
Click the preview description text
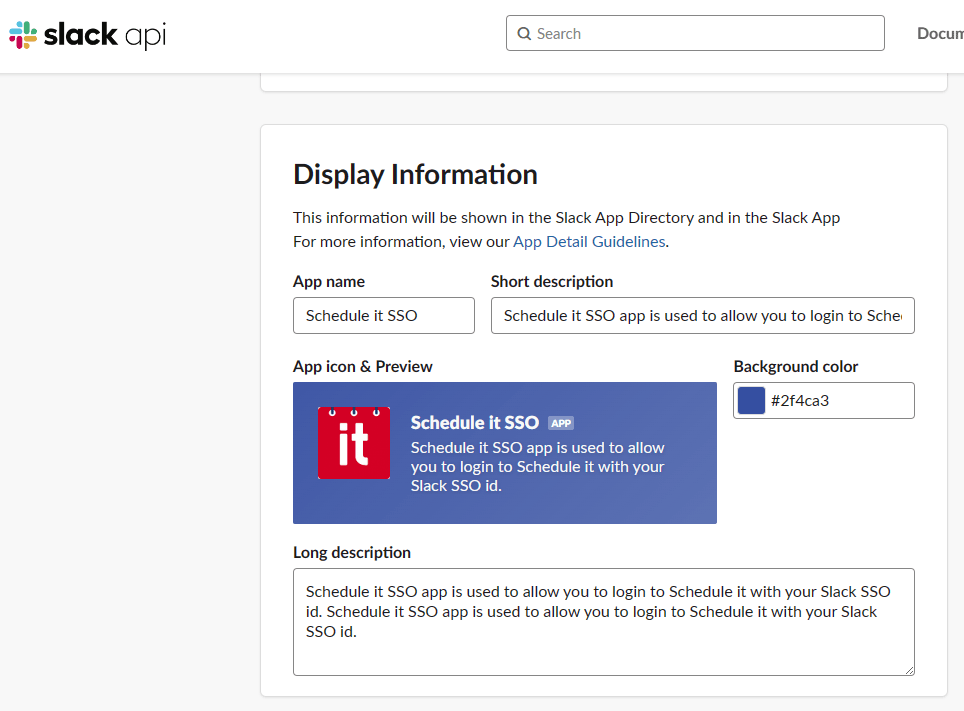(x=537, y=467)
